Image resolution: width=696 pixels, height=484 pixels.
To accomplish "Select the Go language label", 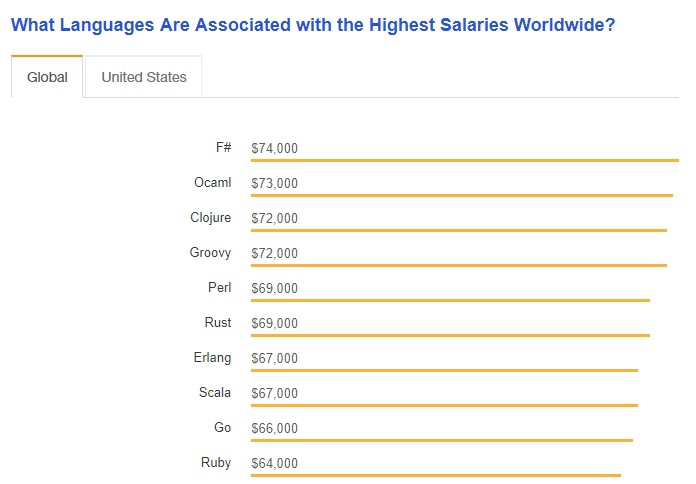I will pos(222,427).
